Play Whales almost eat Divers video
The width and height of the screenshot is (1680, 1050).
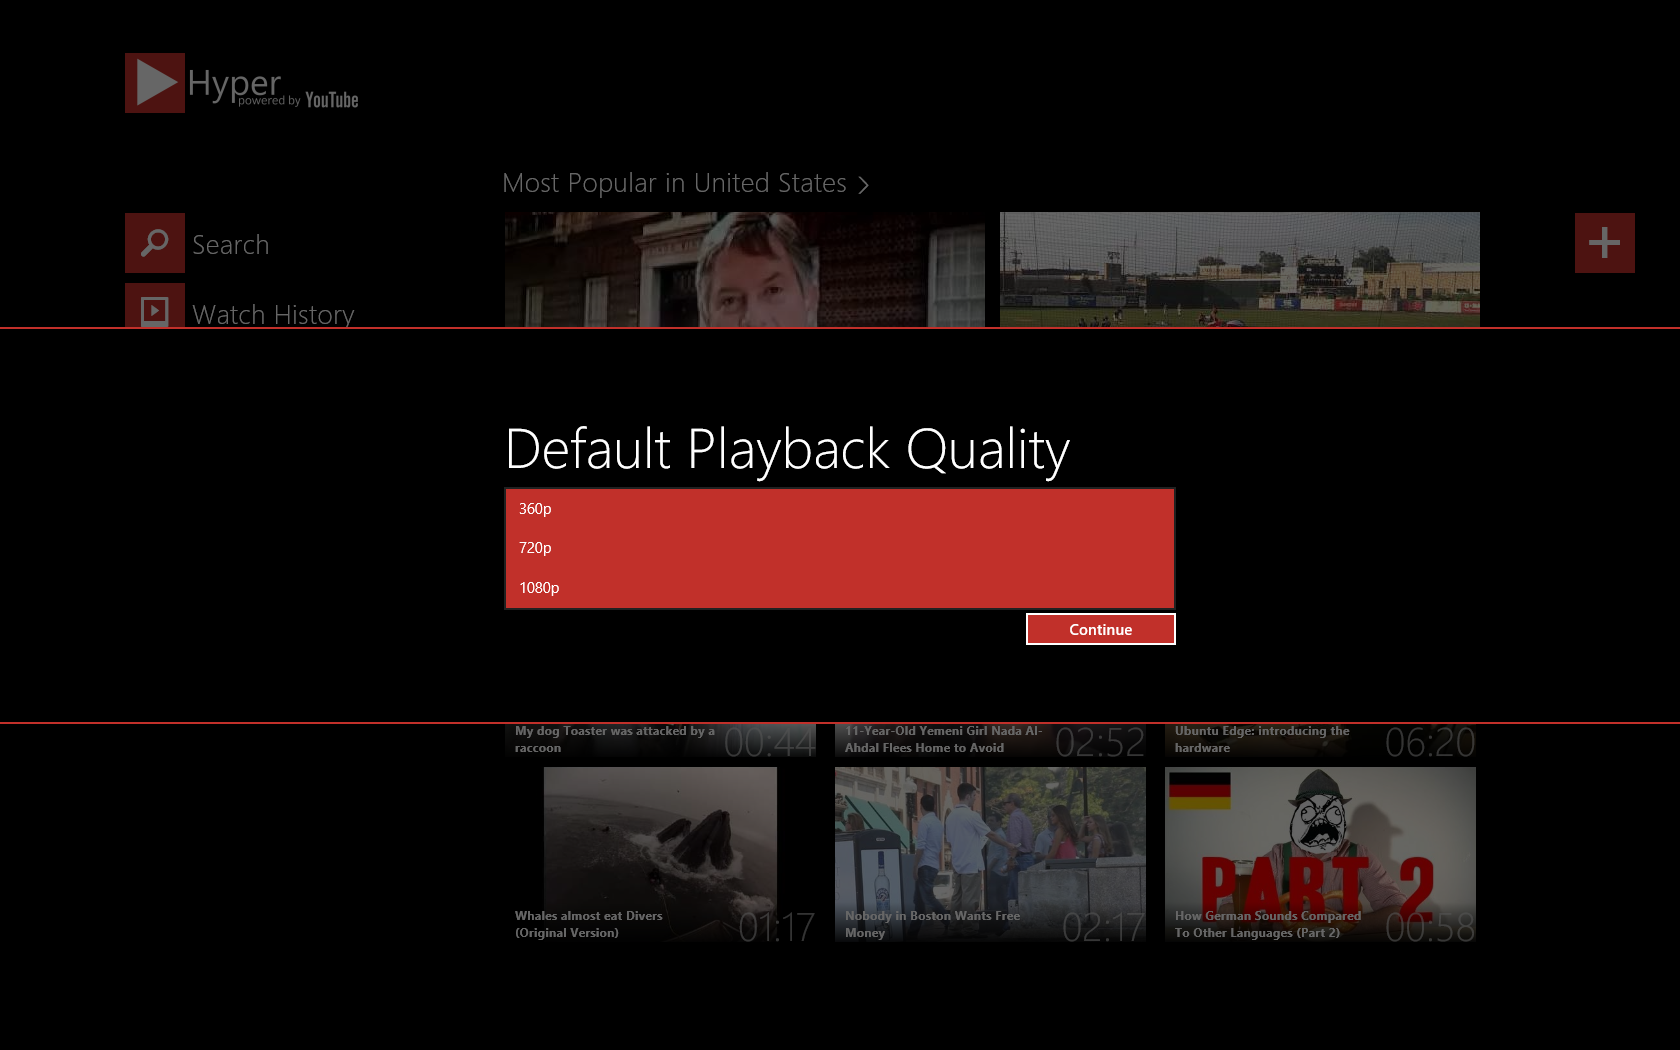(660, 854)
